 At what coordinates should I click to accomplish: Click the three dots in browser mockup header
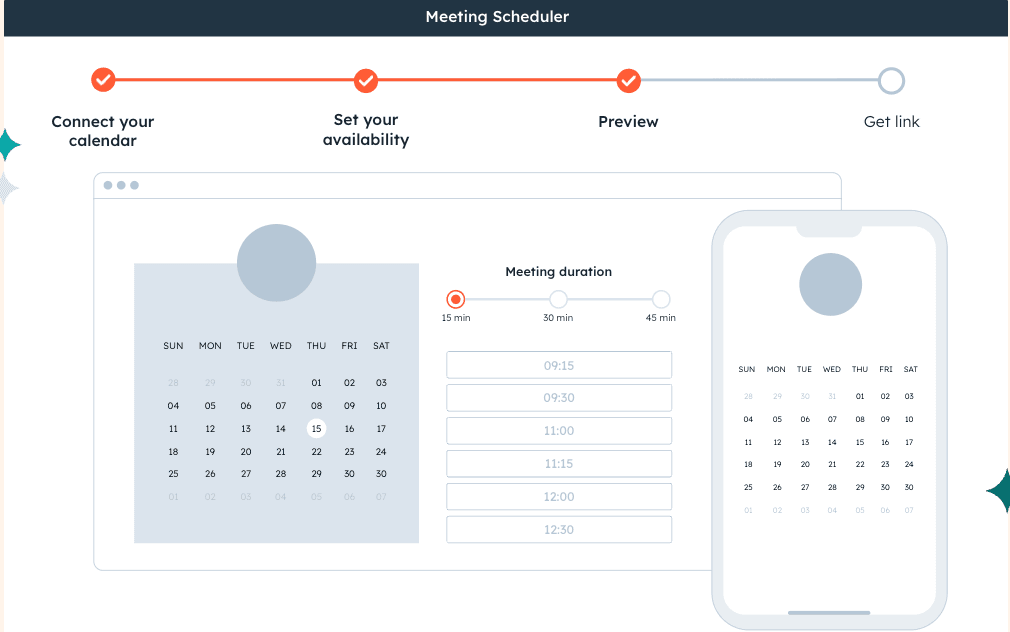coord(121,186)
